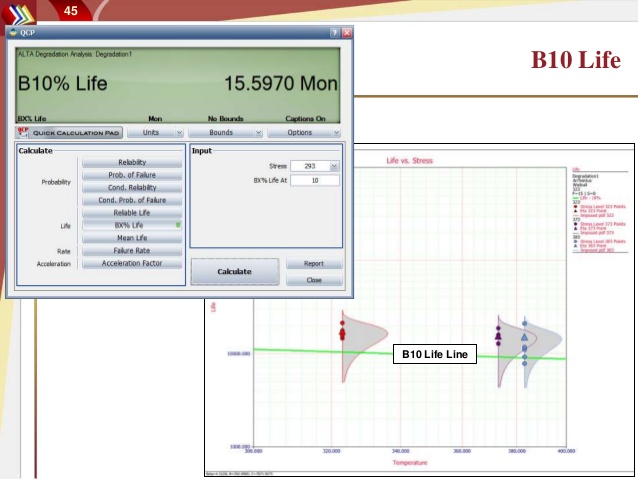638x479 pixels.
Task: Click the QCP icon in the title bar
Action: coord(13,33)
